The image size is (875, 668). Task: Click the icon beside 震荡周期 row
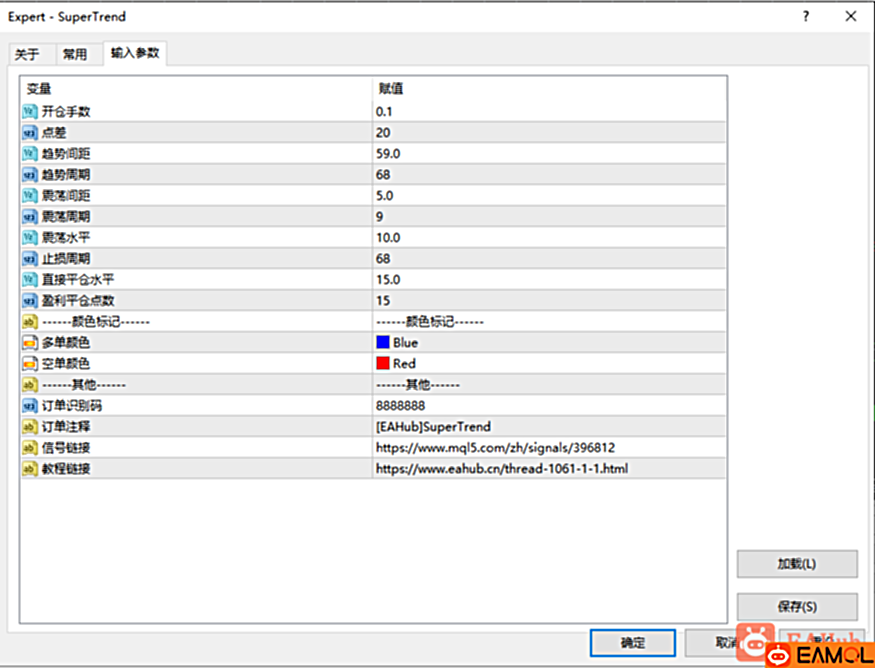pos(29,217)
